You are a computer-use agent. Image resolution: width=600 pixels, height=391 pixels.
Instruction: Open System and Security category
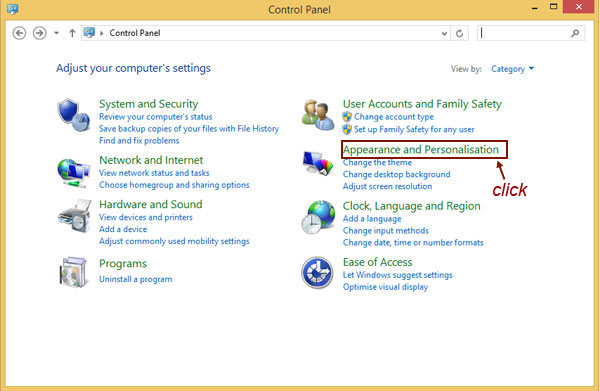(x=148, y=104)
